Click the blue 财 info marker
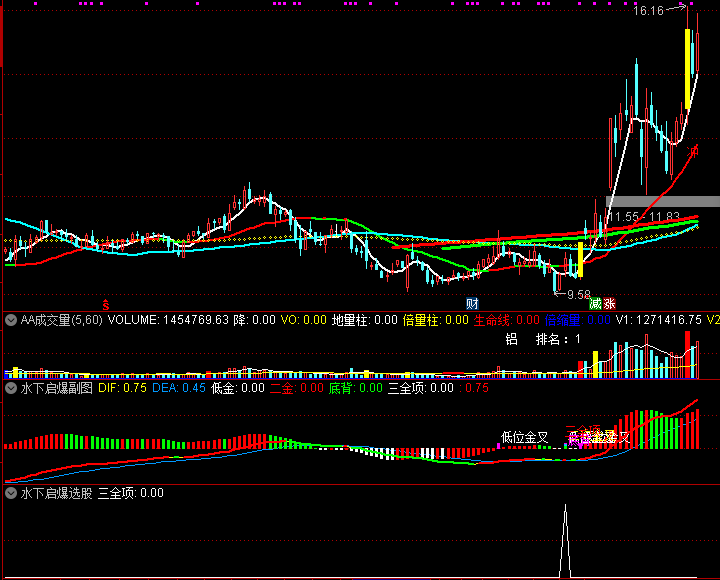 coord(472,304)
